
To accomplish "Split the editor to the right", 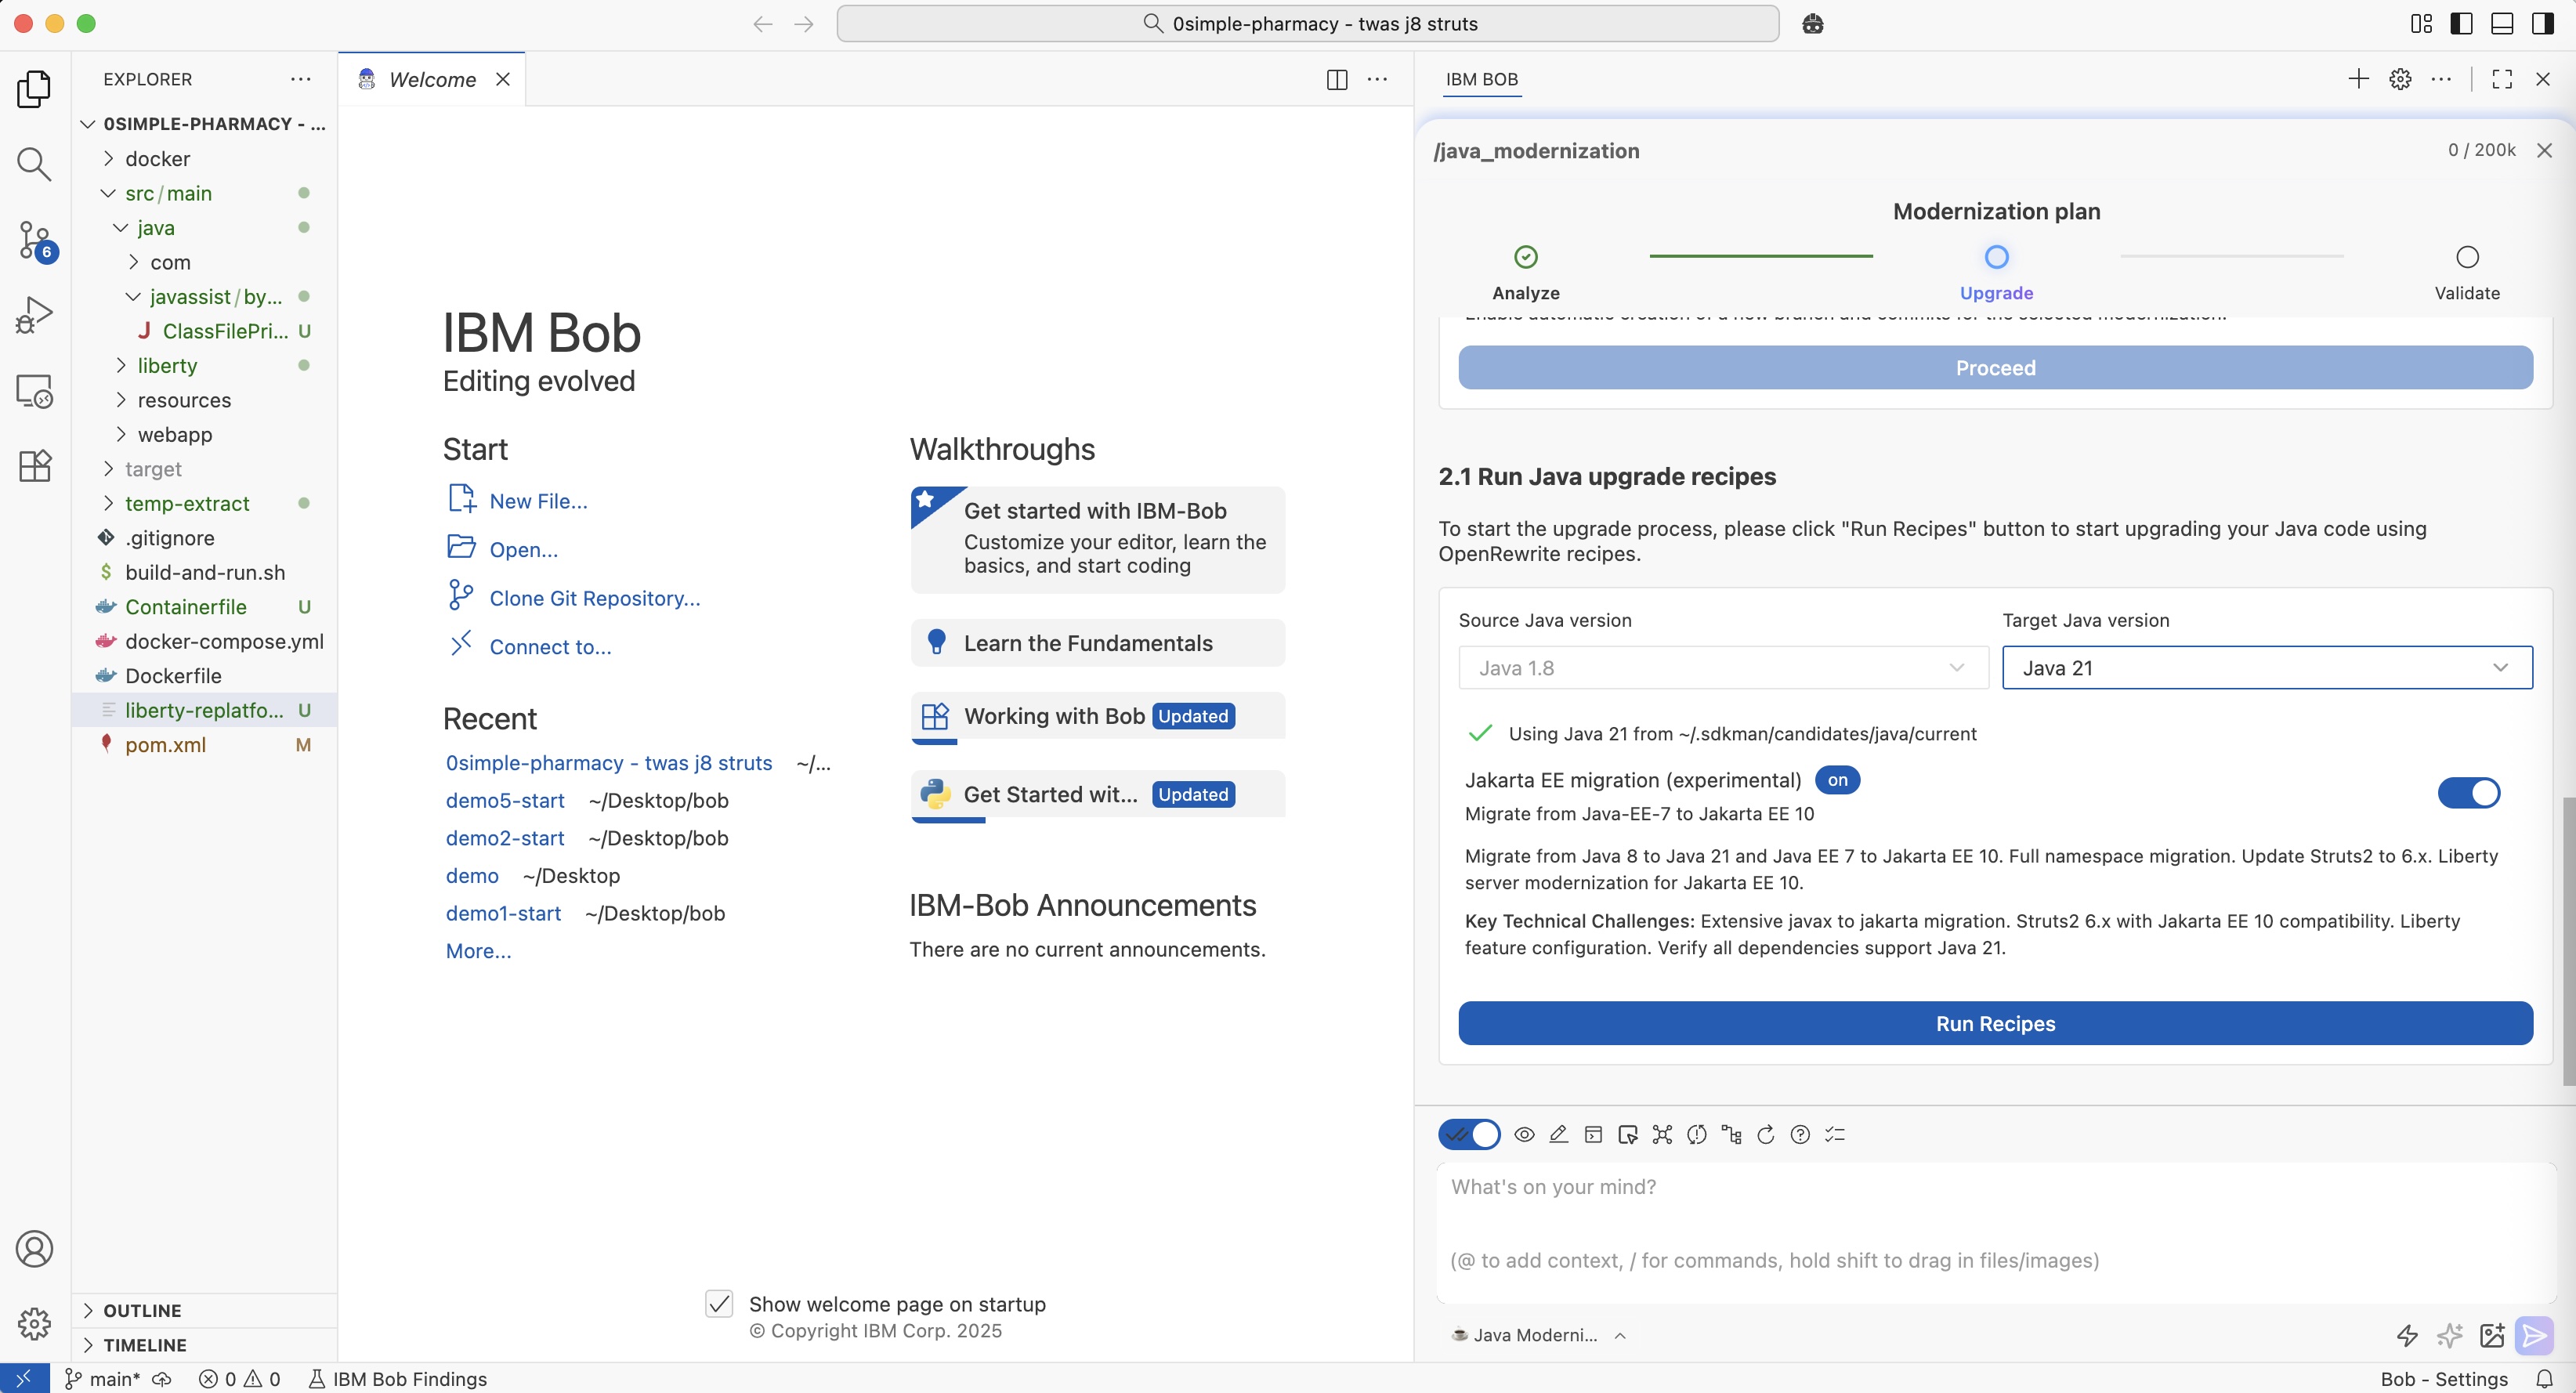I will pyautogui.click(x=1337, y=79).
